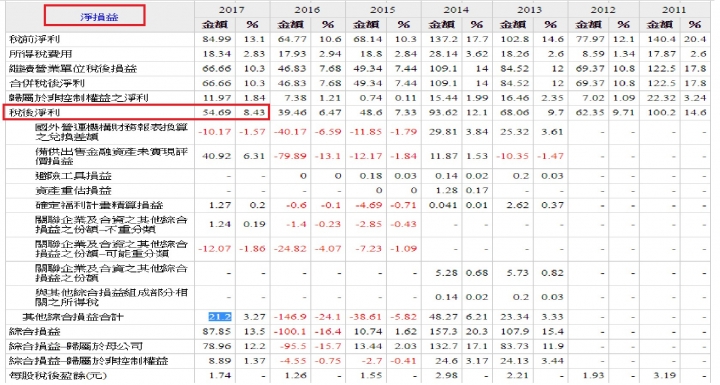
Task: Click the 繼續營業單位稅後損益 row label
Action: 73,69
